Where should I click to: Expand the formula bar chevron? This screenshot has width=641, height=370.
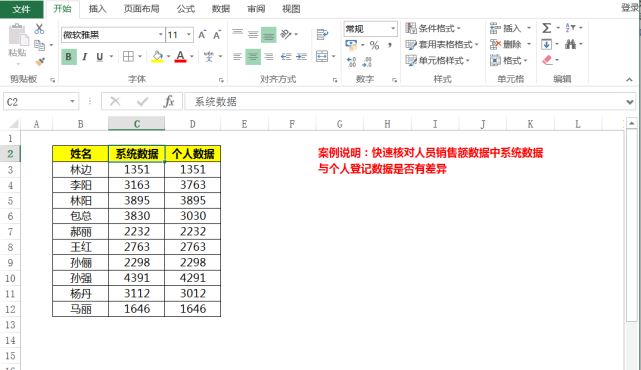click(630, 102)
